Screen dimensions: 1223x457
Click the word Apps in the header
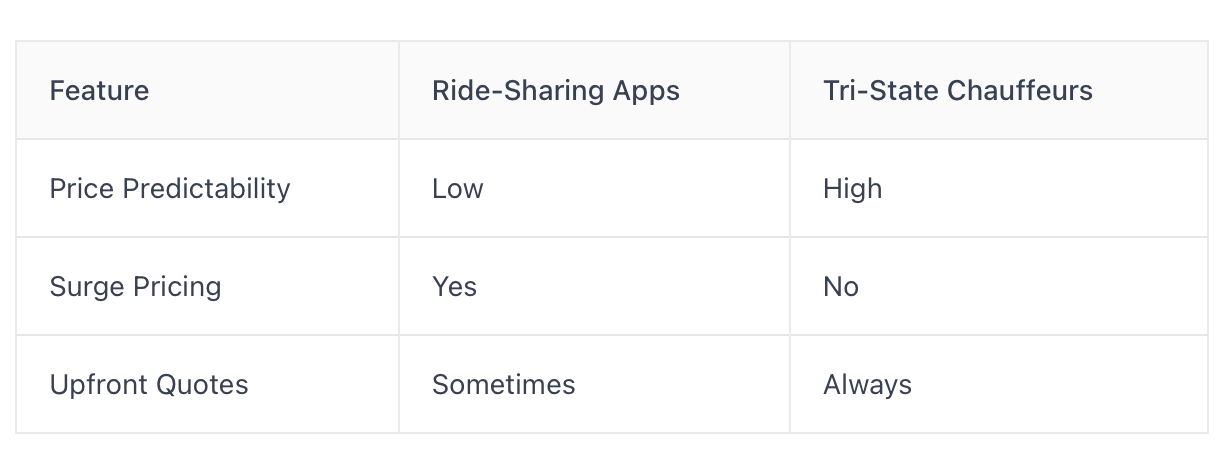pos(647,92)
